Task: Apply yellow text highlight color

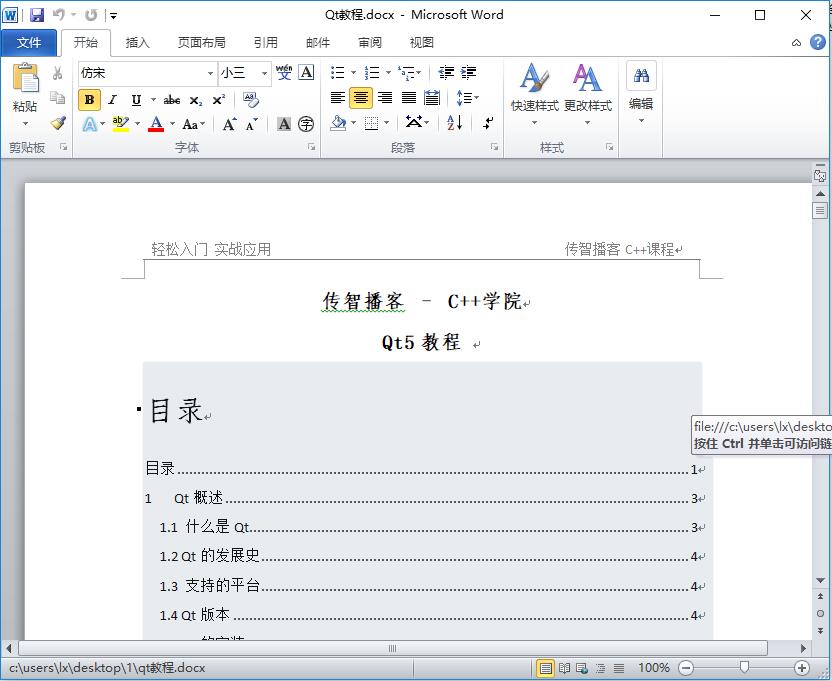Action: (121, 124)
